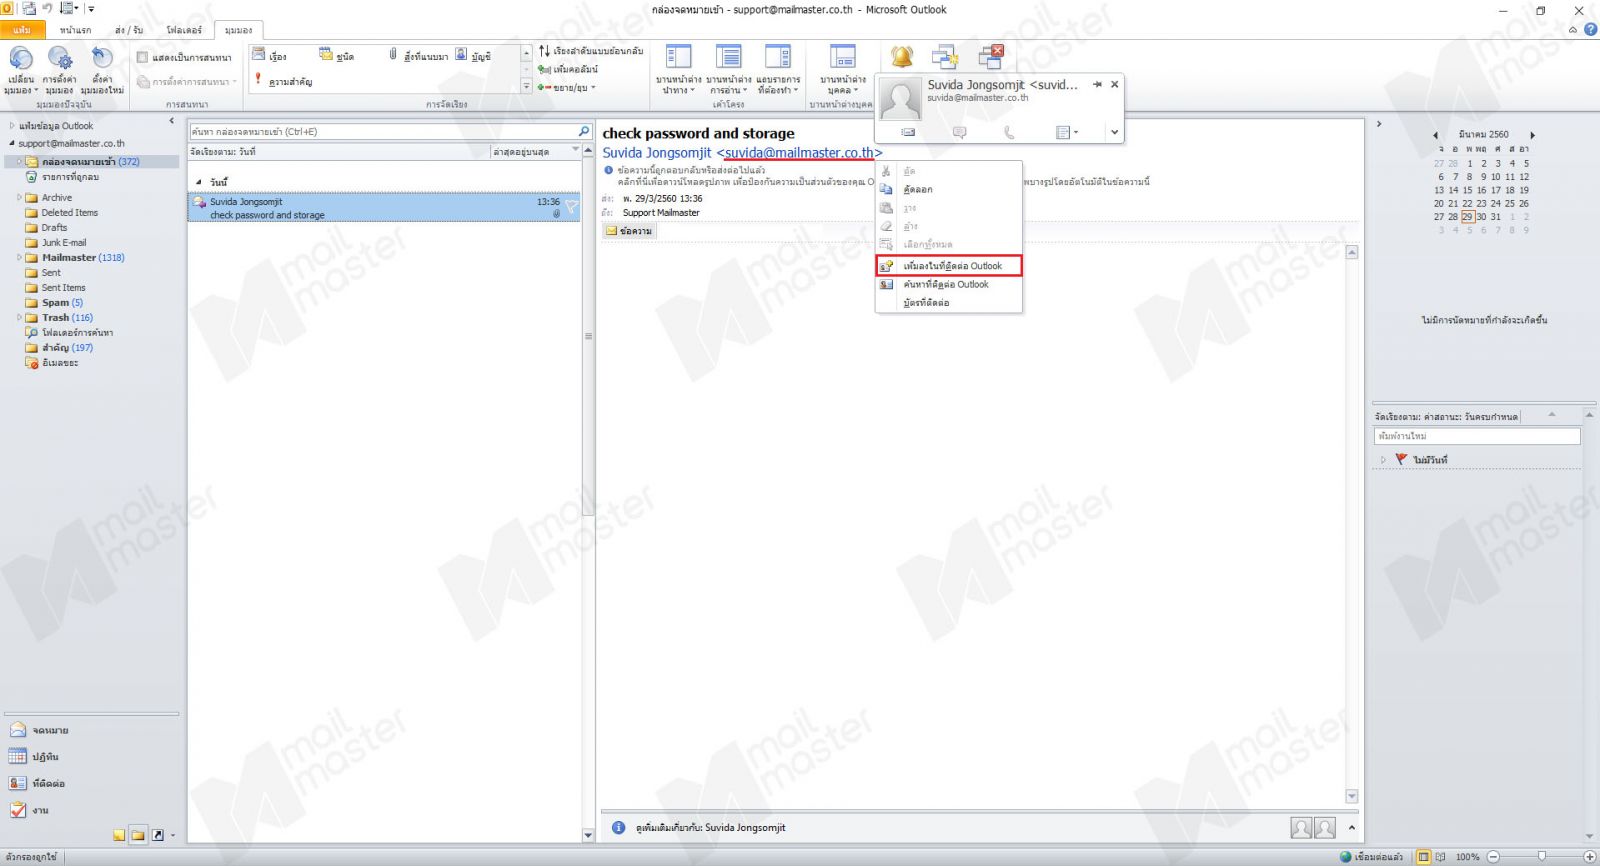Toggle reverse sort (เรียงลำดับแบบย้อนกลับ)
The image size is (1600, 866).
click(x=591, y=51)
